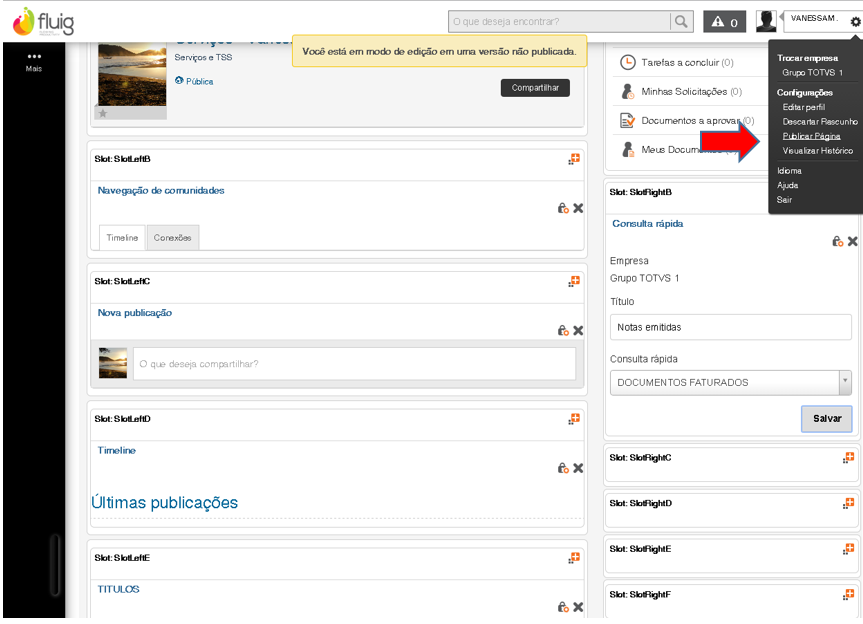Screen dimensions: 863x624
Task: Open the alerts notification counter
Action: click(724, 21)
